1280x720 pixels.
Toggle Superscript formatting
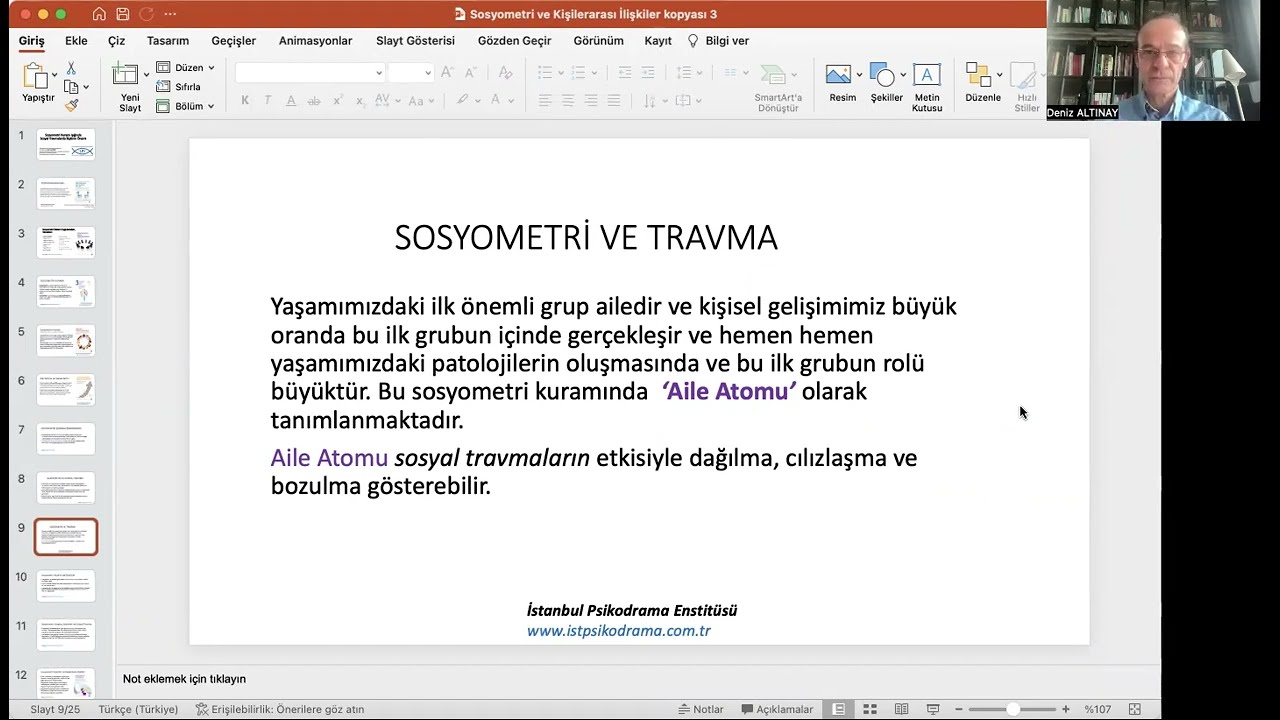338,101
